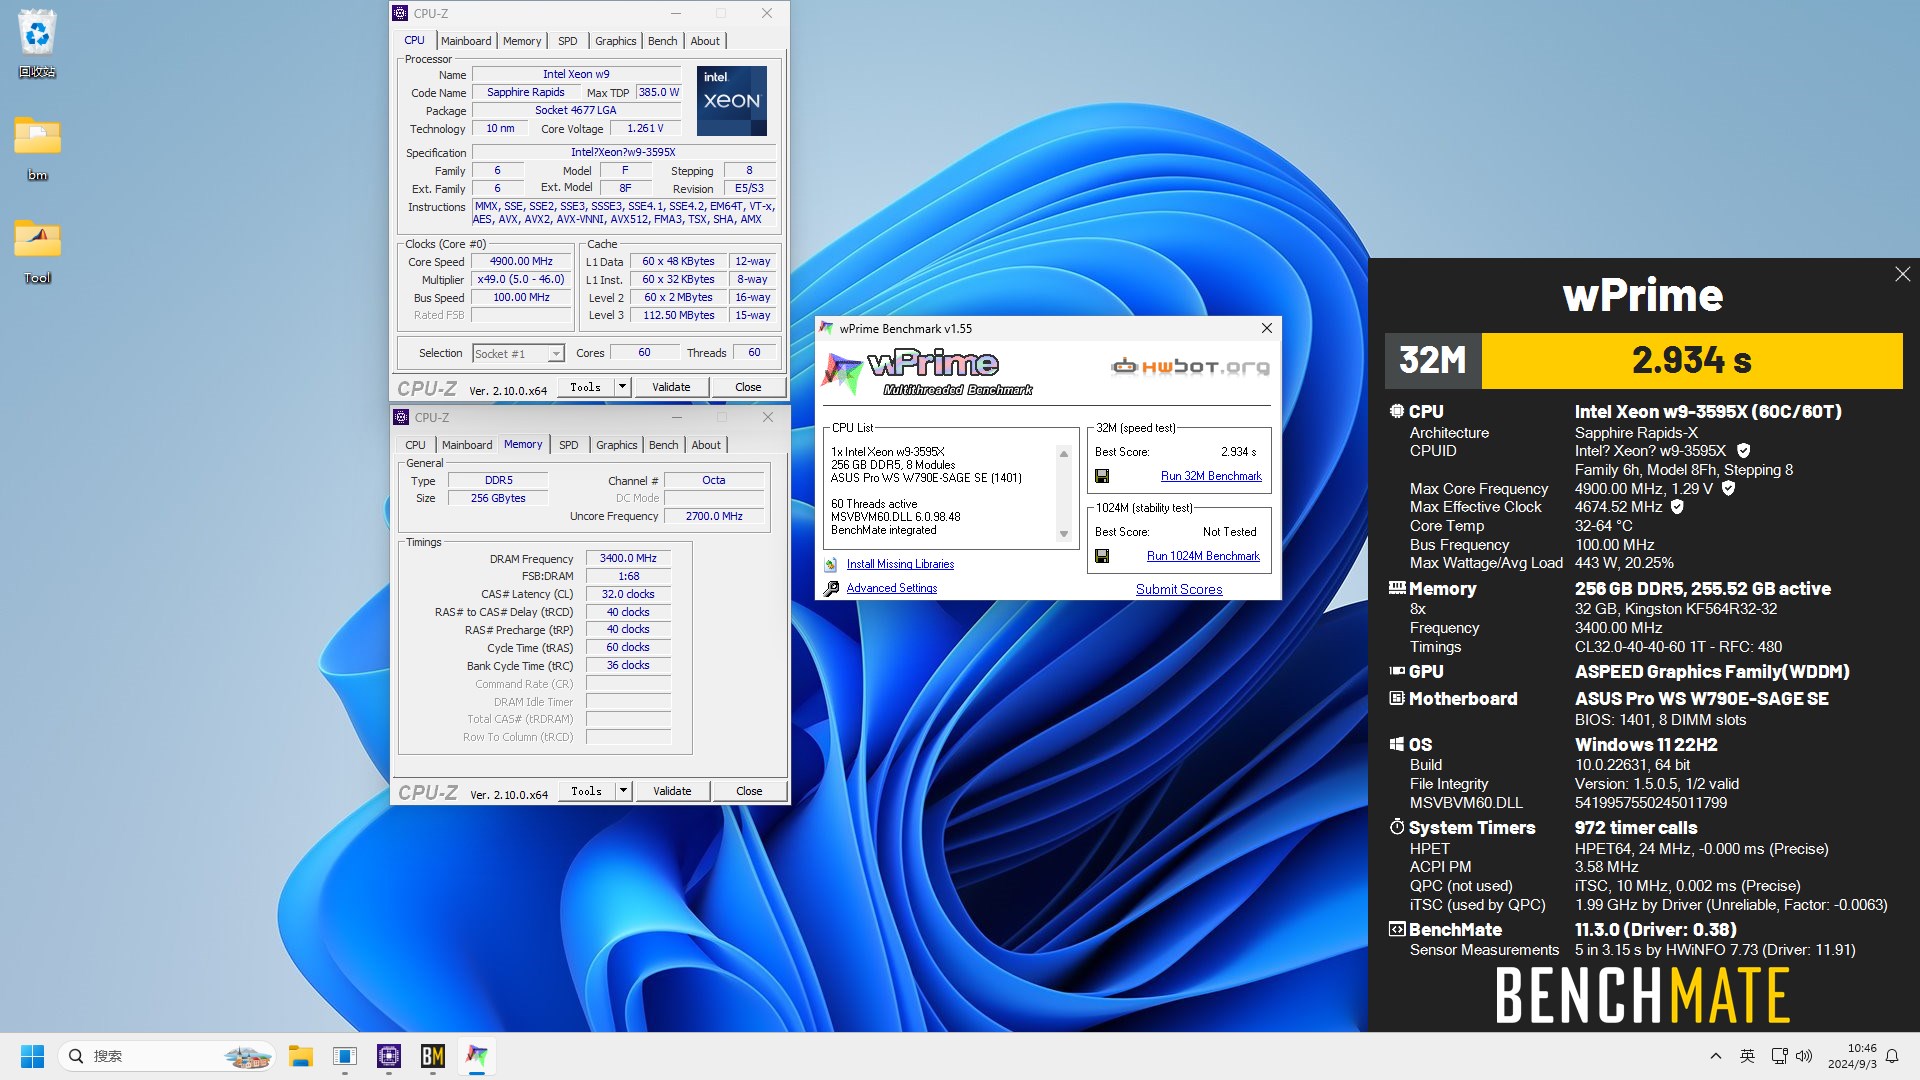The image size is (1920, 1080).
Task: Open the Bench tab in lower CPU-Z
Action: point(663,445)
